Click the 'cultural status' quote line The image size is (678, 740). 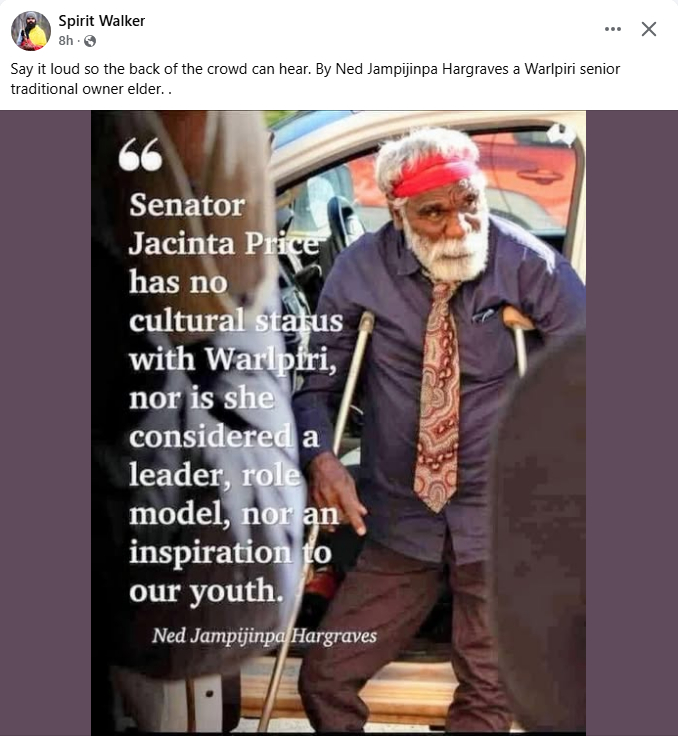point(235,321)
